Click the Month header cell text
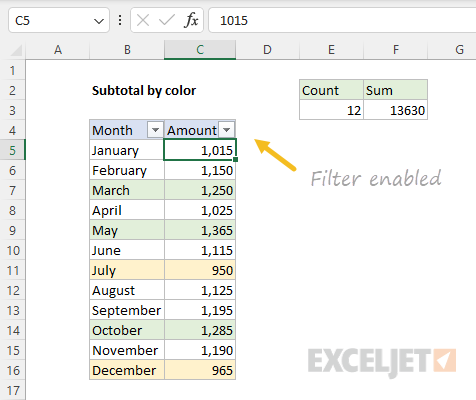 (x=112, y=130)
